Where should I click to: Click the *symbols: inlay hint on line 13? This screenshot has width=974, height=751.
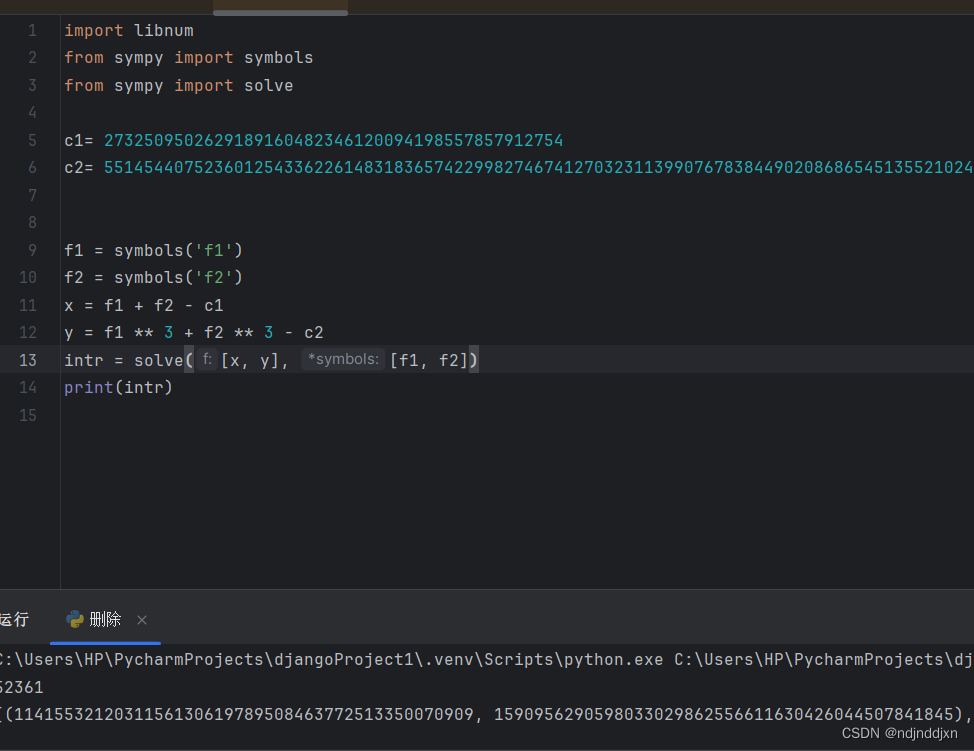[343, 359]
